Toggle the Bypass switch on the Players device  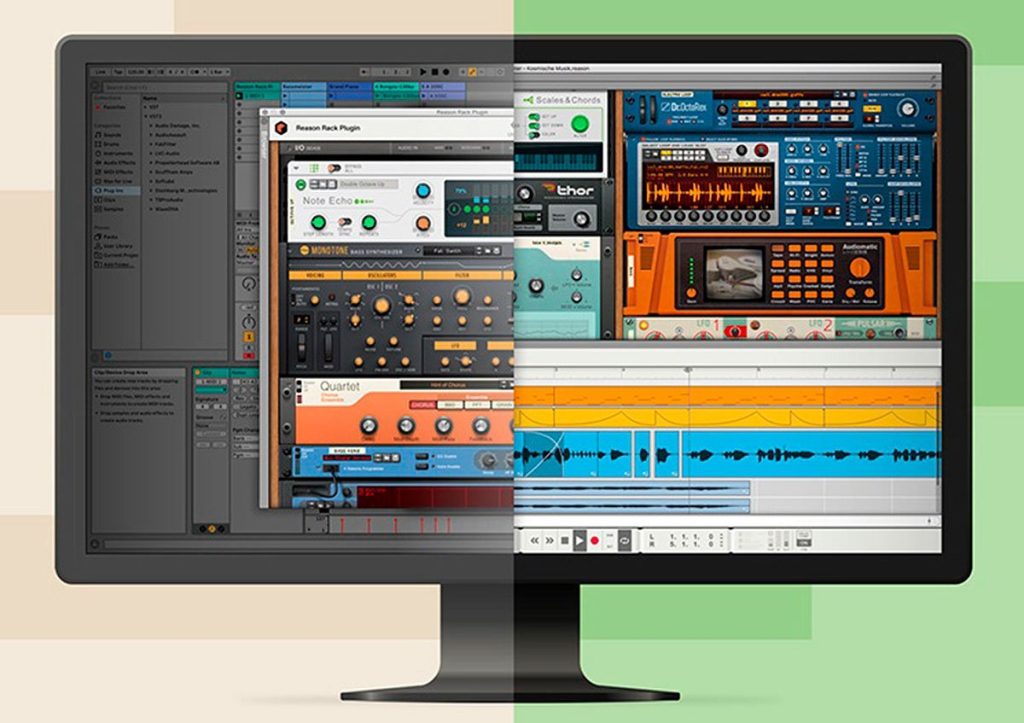334,169
